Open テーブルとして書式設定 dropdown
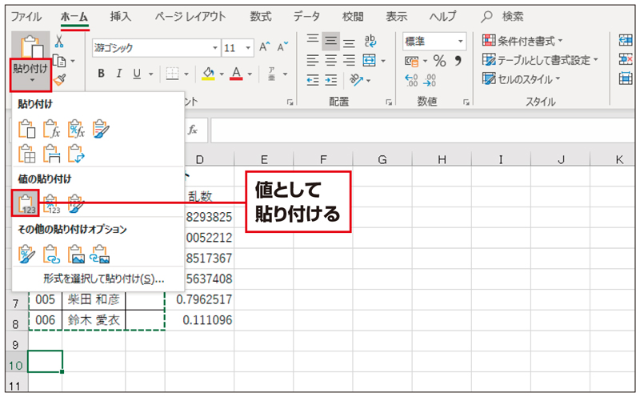Viewport: 640px width, 397px height. click(540, 60)
